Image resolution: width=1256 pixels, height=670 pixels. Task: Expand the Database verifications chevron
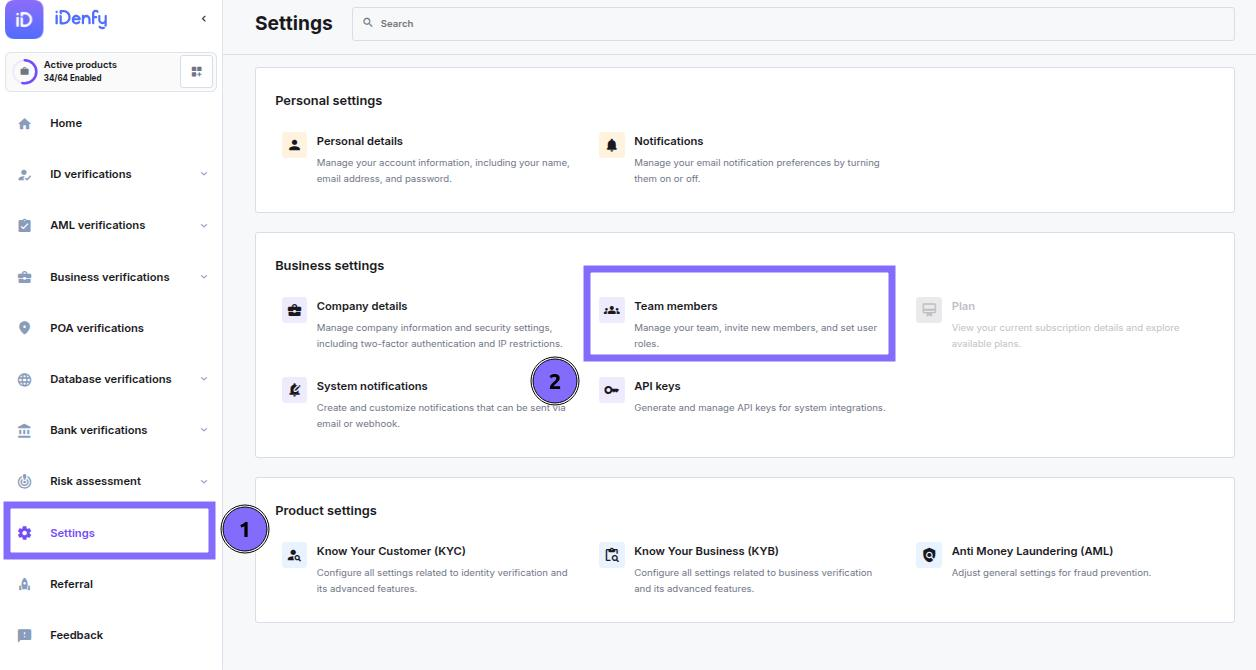[x=204, y=379]
